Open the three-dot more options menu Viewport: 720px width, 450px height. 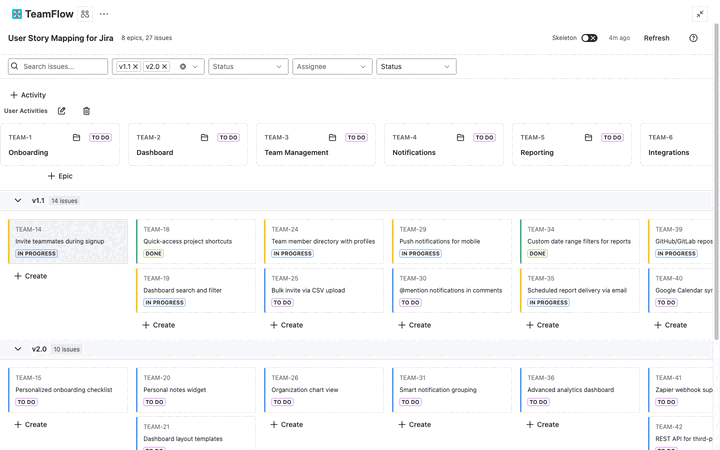104,14
